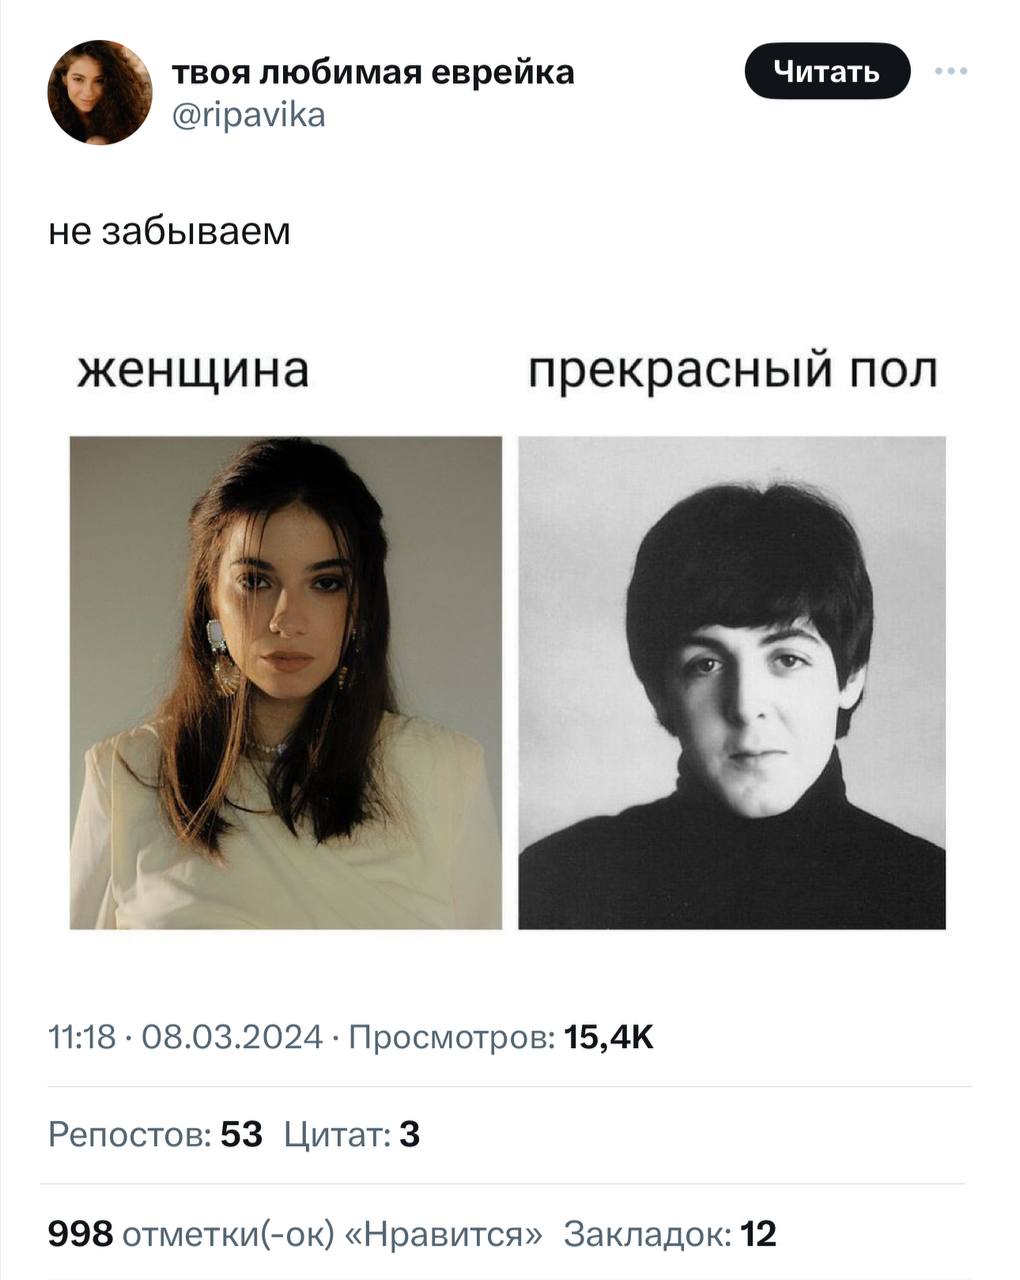1020x1280 pixels.
Task: Open the right black-and-white portrait
Action: [x=732, y=682]
